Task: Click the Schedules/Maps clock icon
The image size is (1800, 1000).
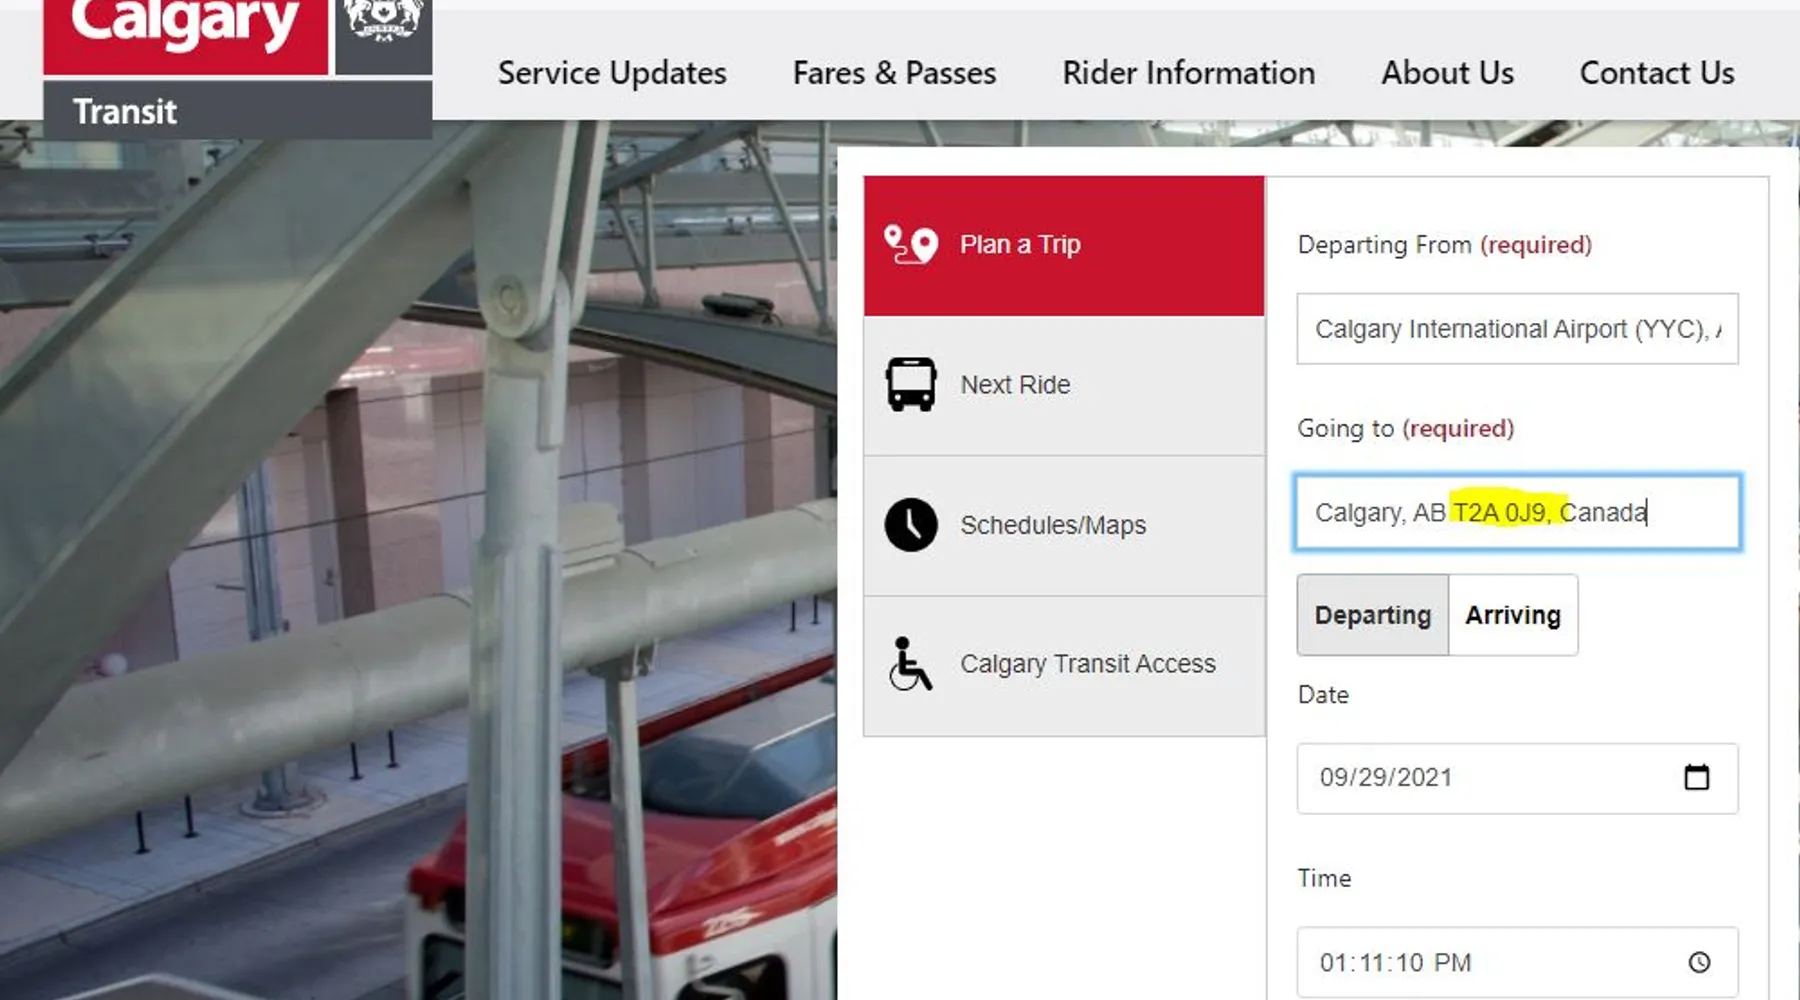Action: pyautogui.click(x=910, y=525)
